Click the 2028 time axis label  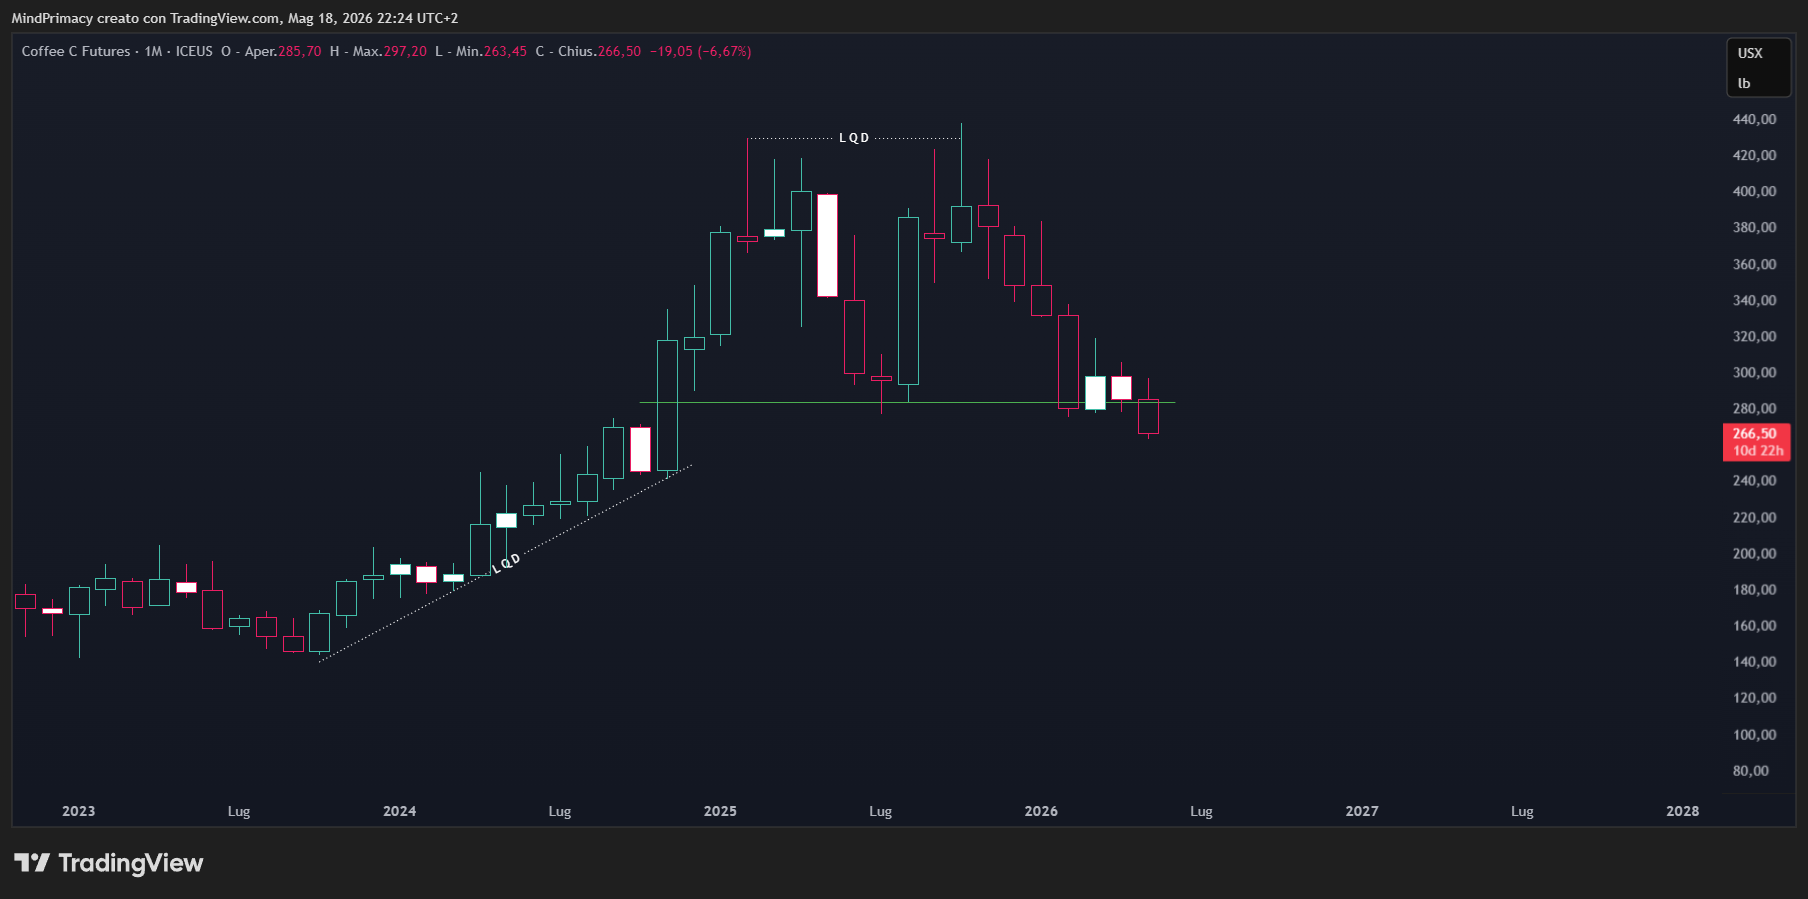coord(1682,811)
